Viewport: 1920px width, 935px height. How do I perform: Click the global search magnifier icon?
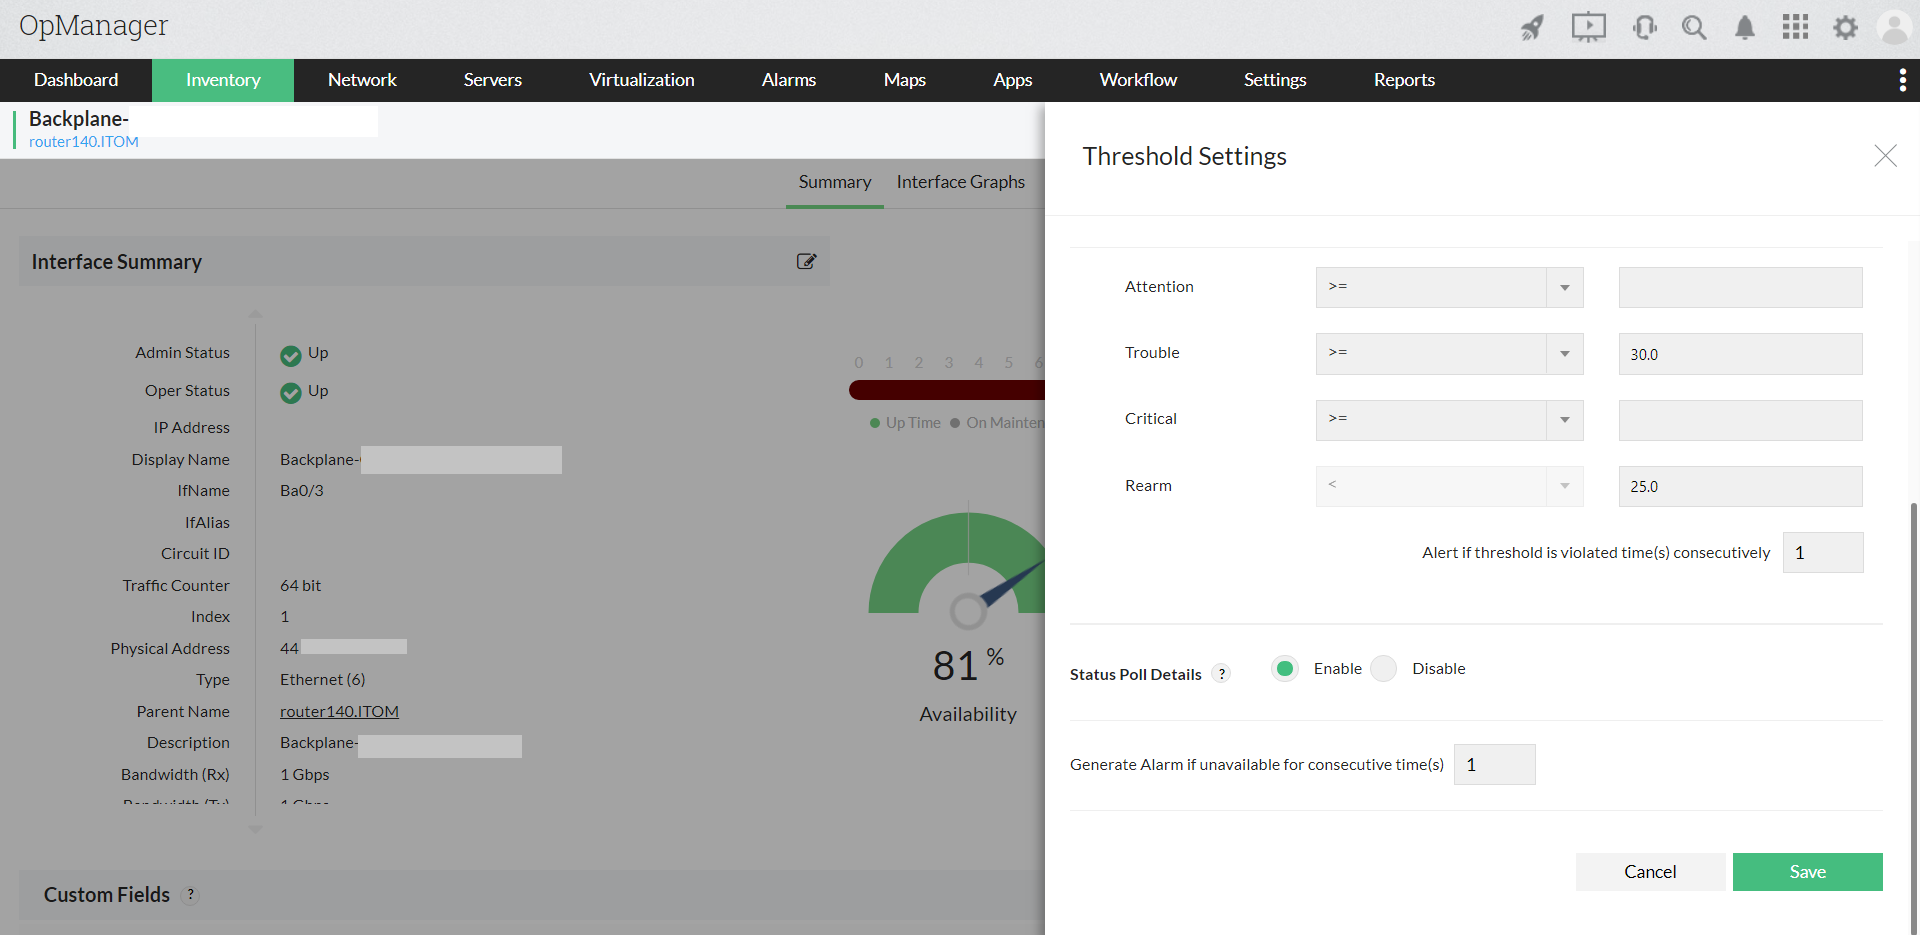click(x=1695, y=28)
